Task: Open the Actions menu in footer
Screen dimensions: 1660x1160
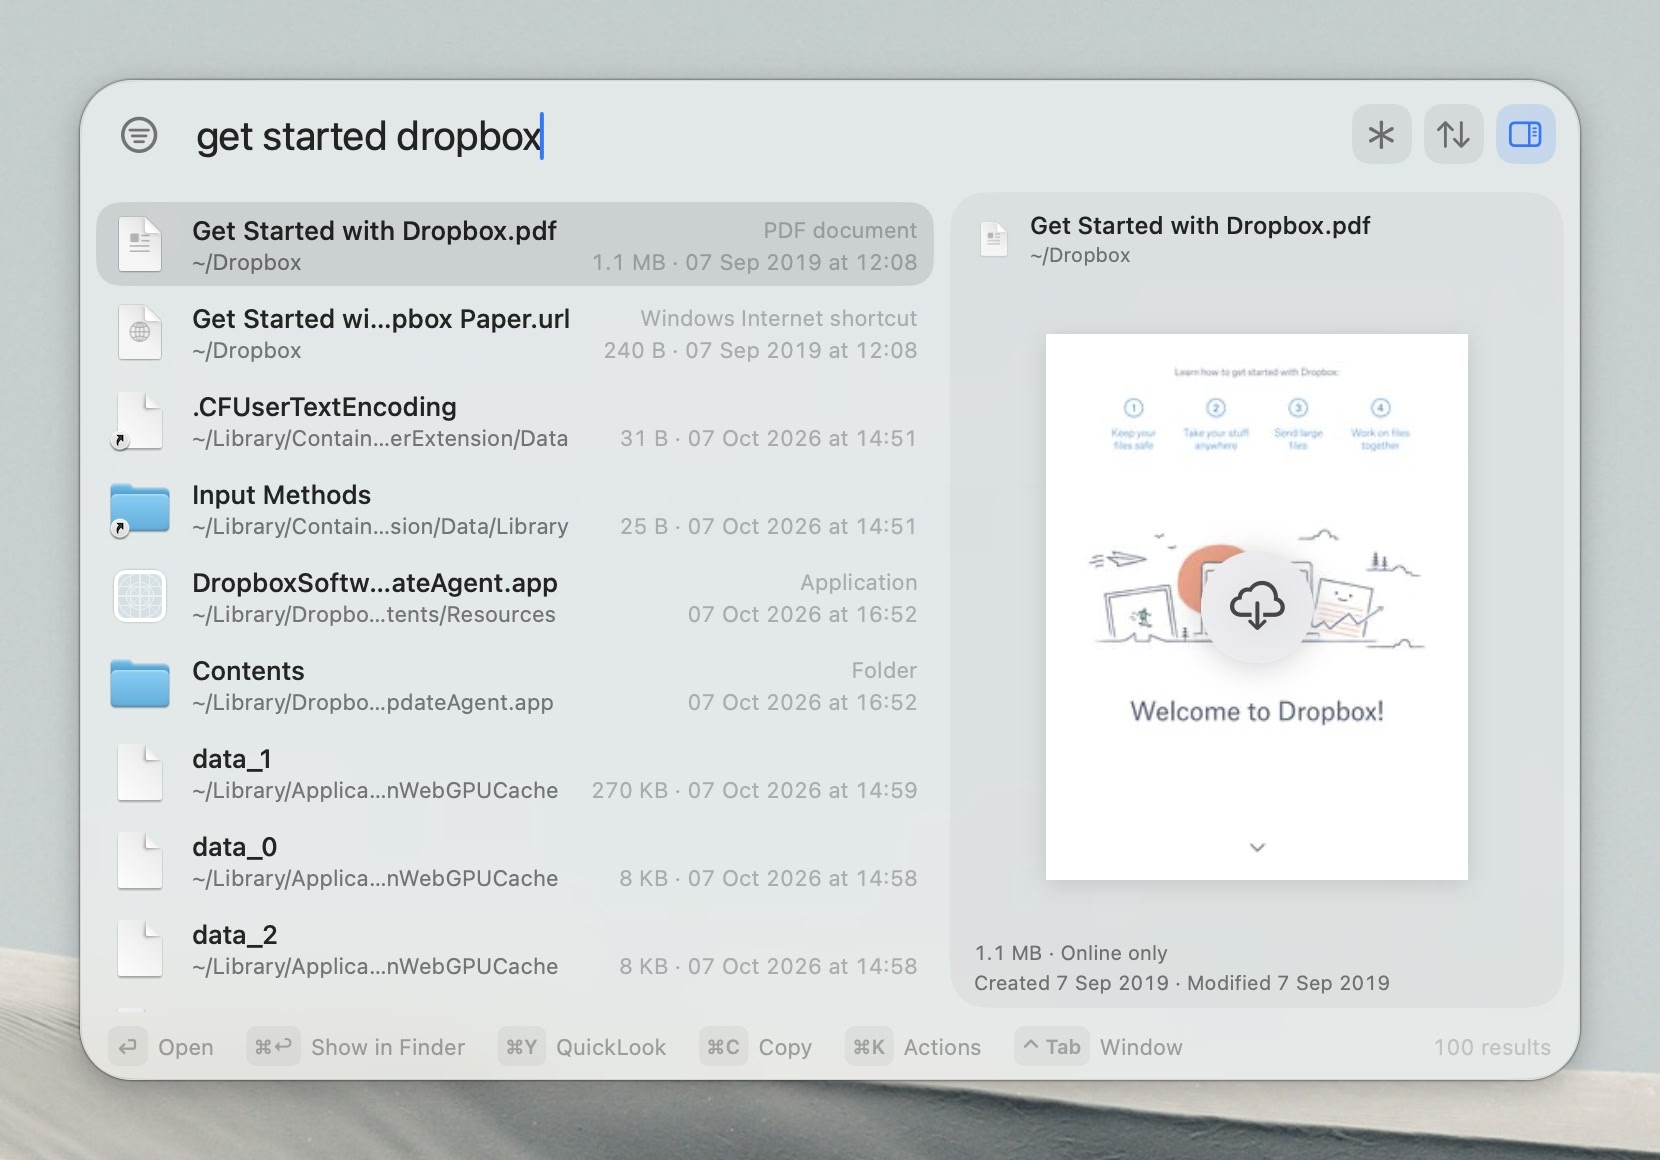Action: point(914,1047)
